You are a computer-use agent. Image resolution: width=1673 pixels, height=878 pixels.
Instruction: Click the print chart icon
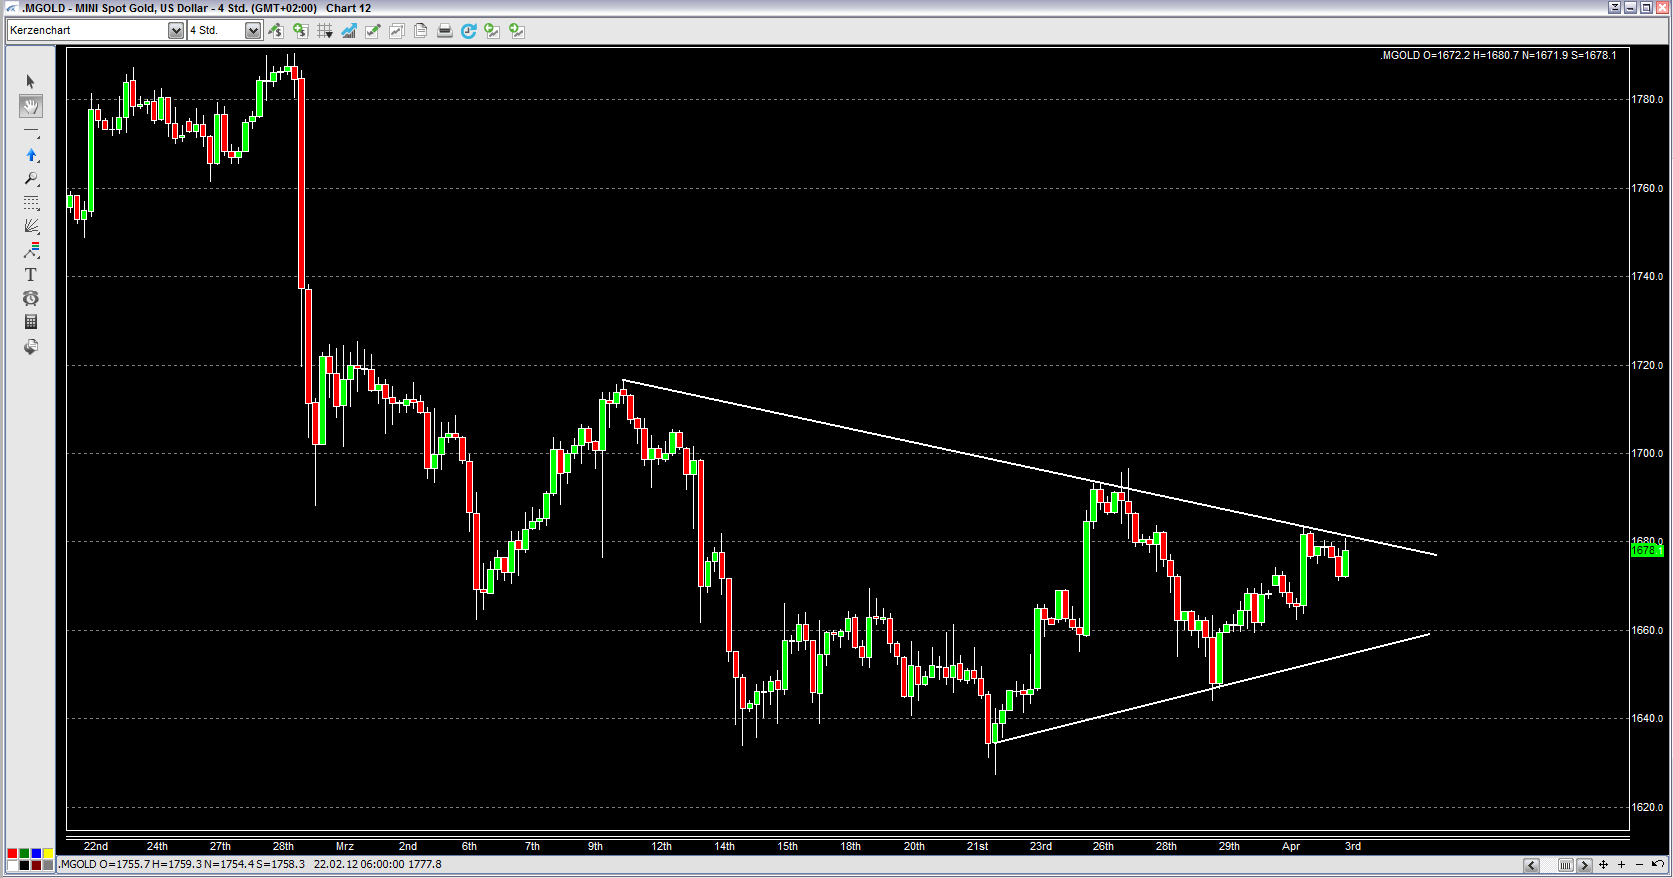[445, 31]
